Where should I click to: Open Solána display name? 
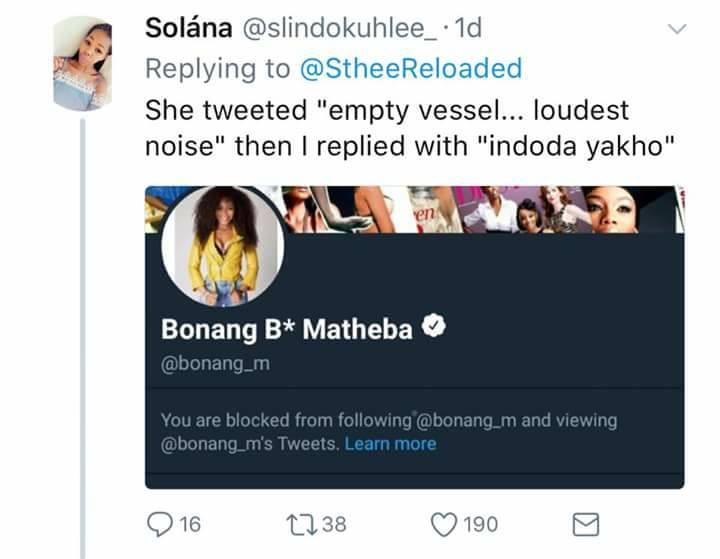pyautogui.click(x=189, y=28)
